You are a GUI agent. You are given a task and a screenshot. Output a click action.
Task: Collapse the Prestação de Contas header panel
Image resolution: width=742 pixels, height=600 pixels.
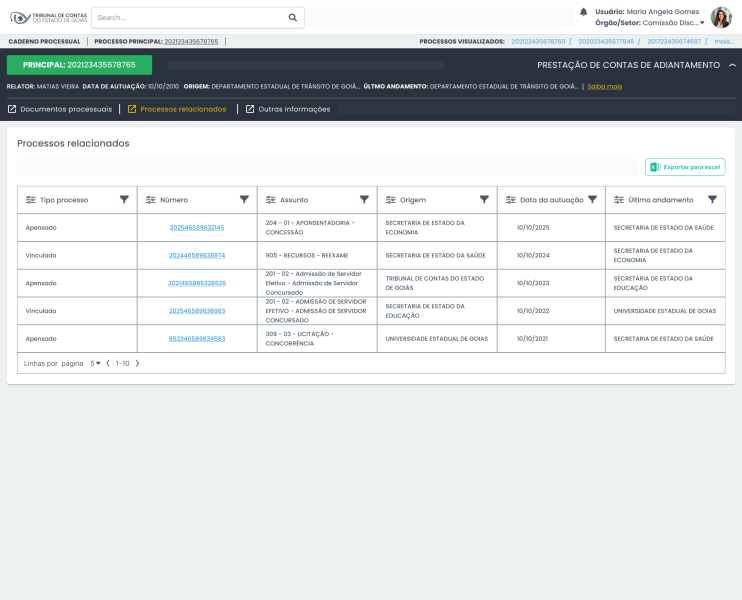click(732, 65)
